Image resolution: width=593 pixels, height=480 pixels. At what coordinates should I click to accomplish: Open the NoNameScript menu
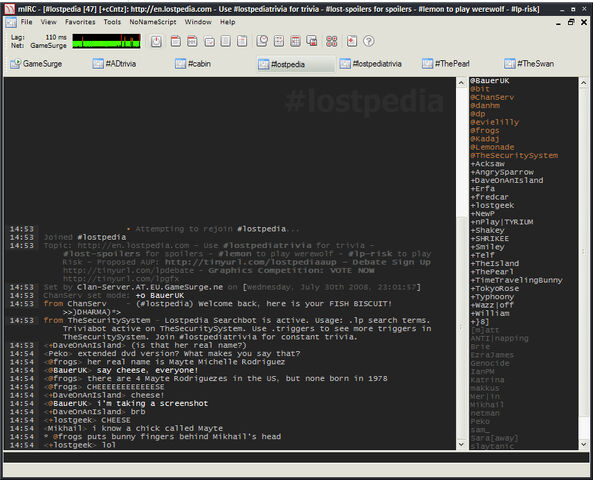coord(153,22)
